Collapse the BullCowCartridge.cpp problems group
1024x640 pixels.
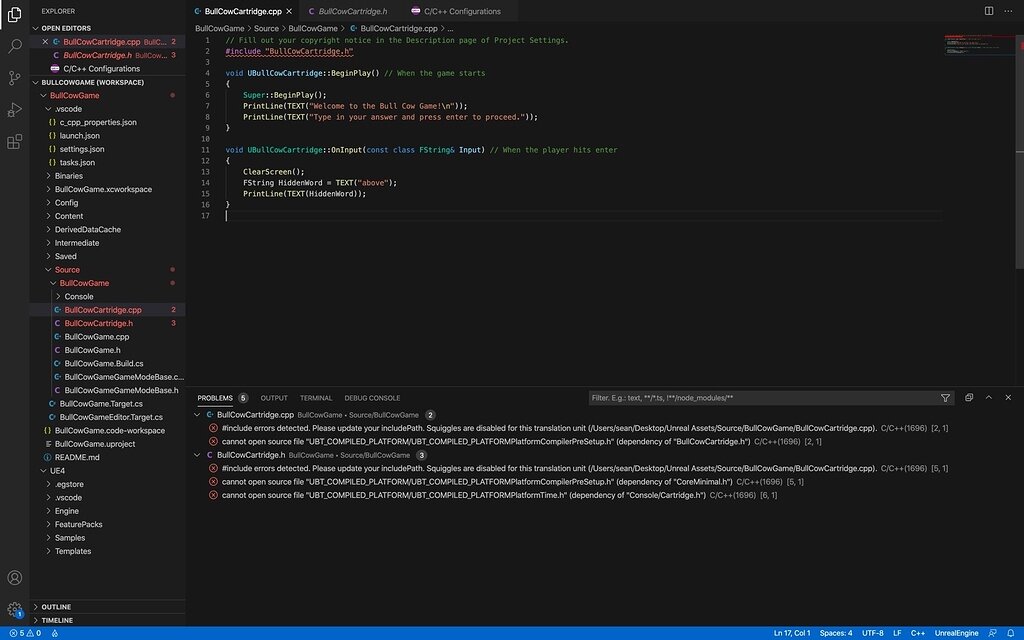click(x=200, y=413)
